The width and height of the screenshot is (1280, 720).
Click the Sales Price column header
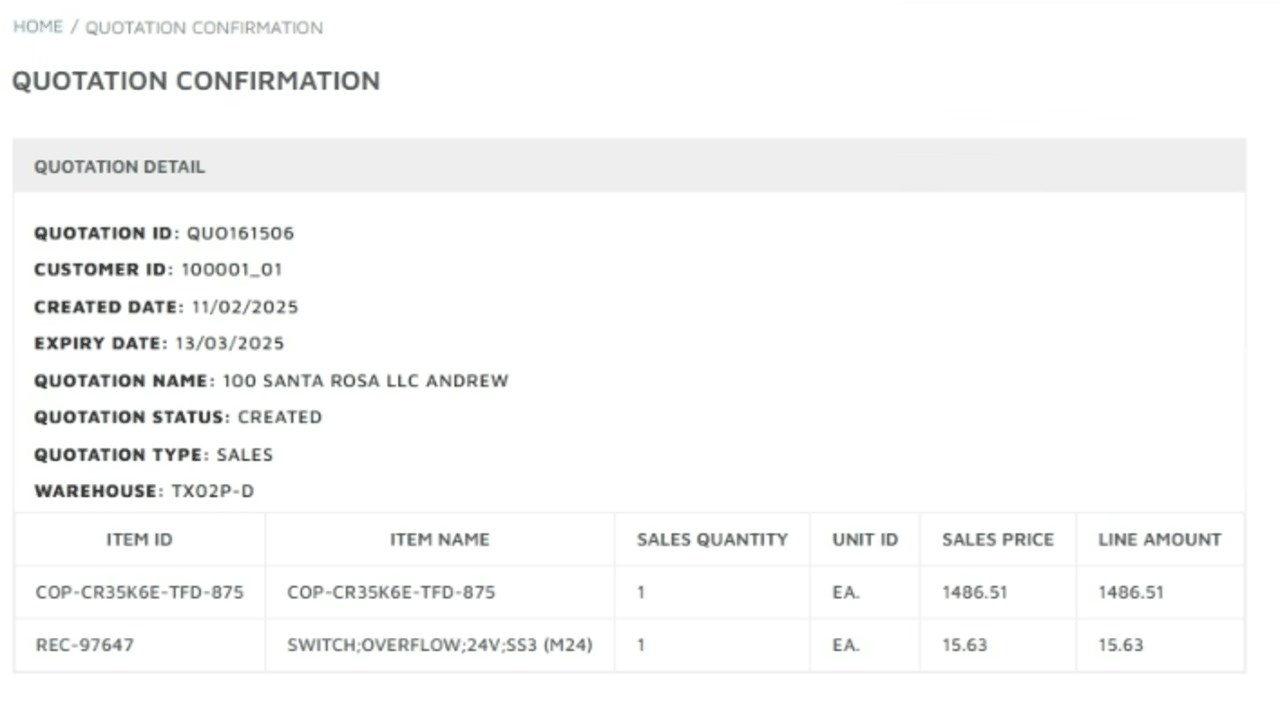997,540
